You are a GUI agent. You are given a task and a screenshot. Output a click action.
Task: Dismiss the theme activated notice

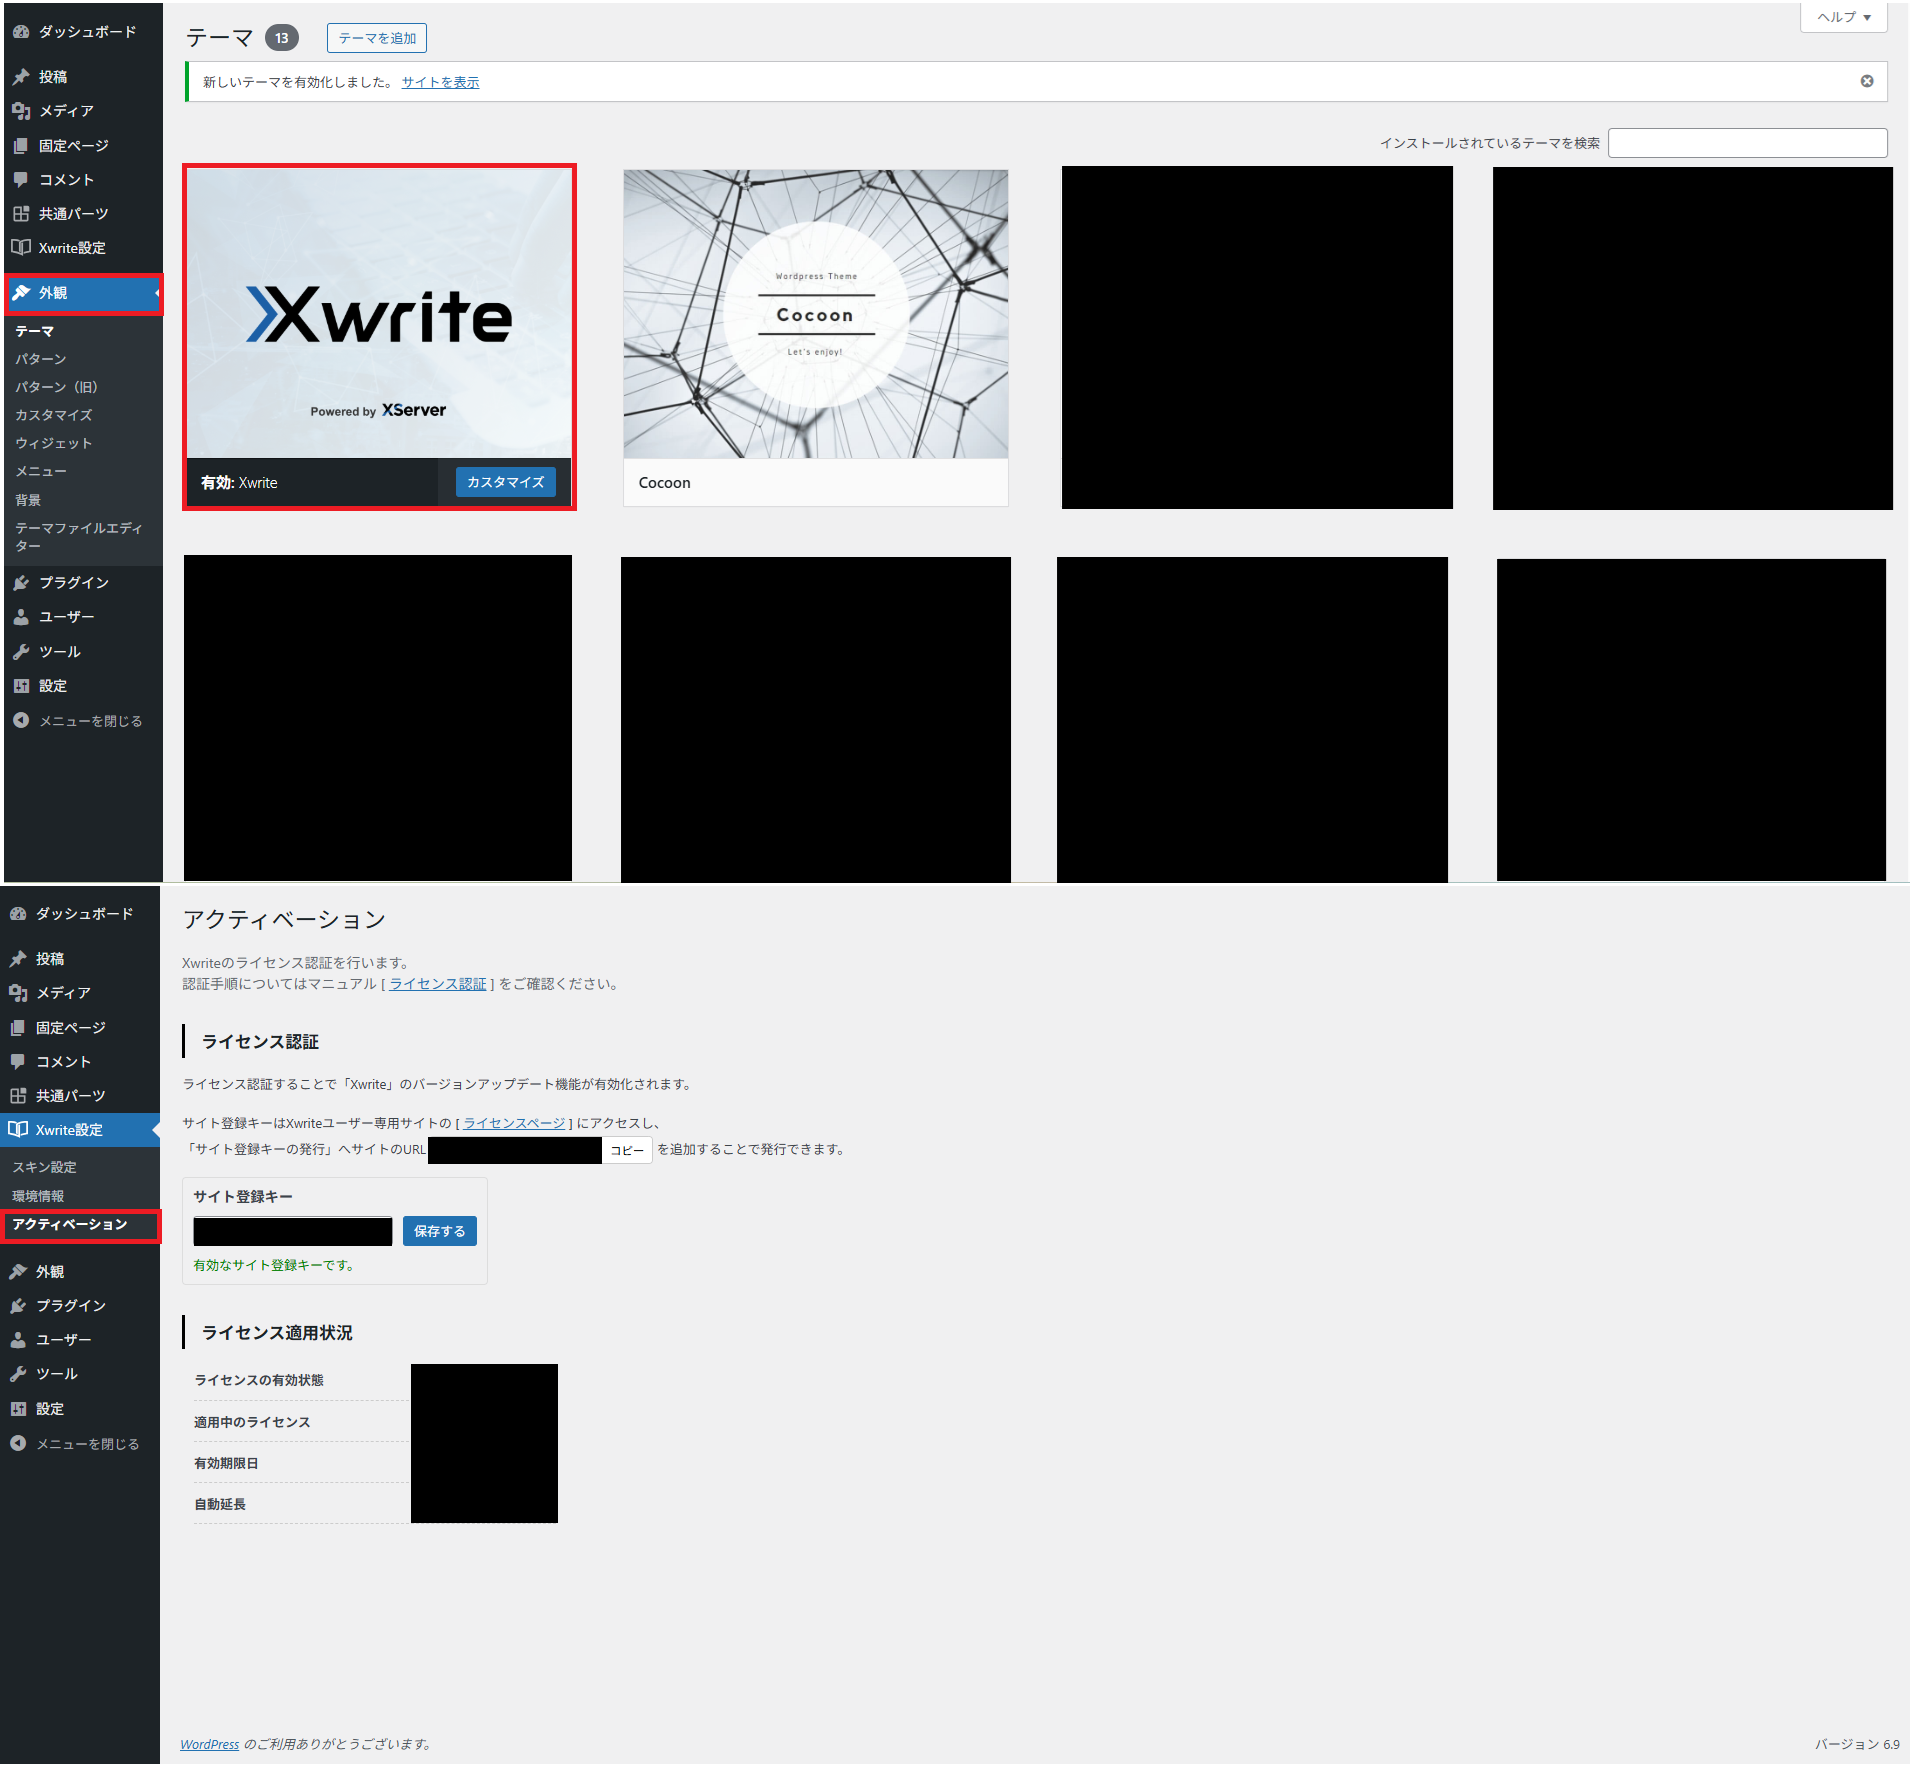coord(1866,82)
